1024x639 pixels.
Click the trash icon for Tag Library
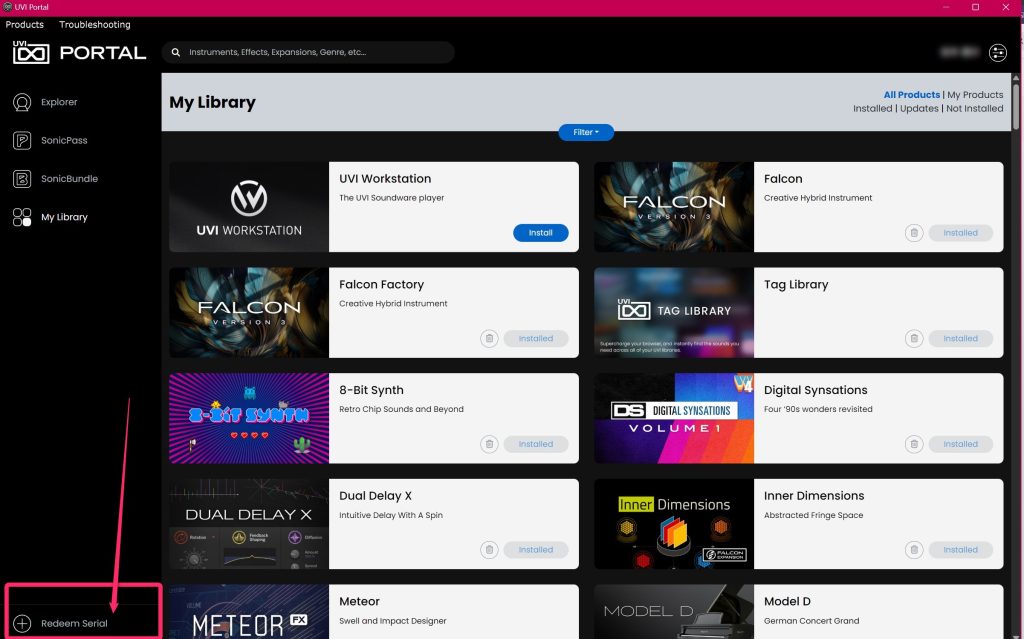(x=913, y=338)
